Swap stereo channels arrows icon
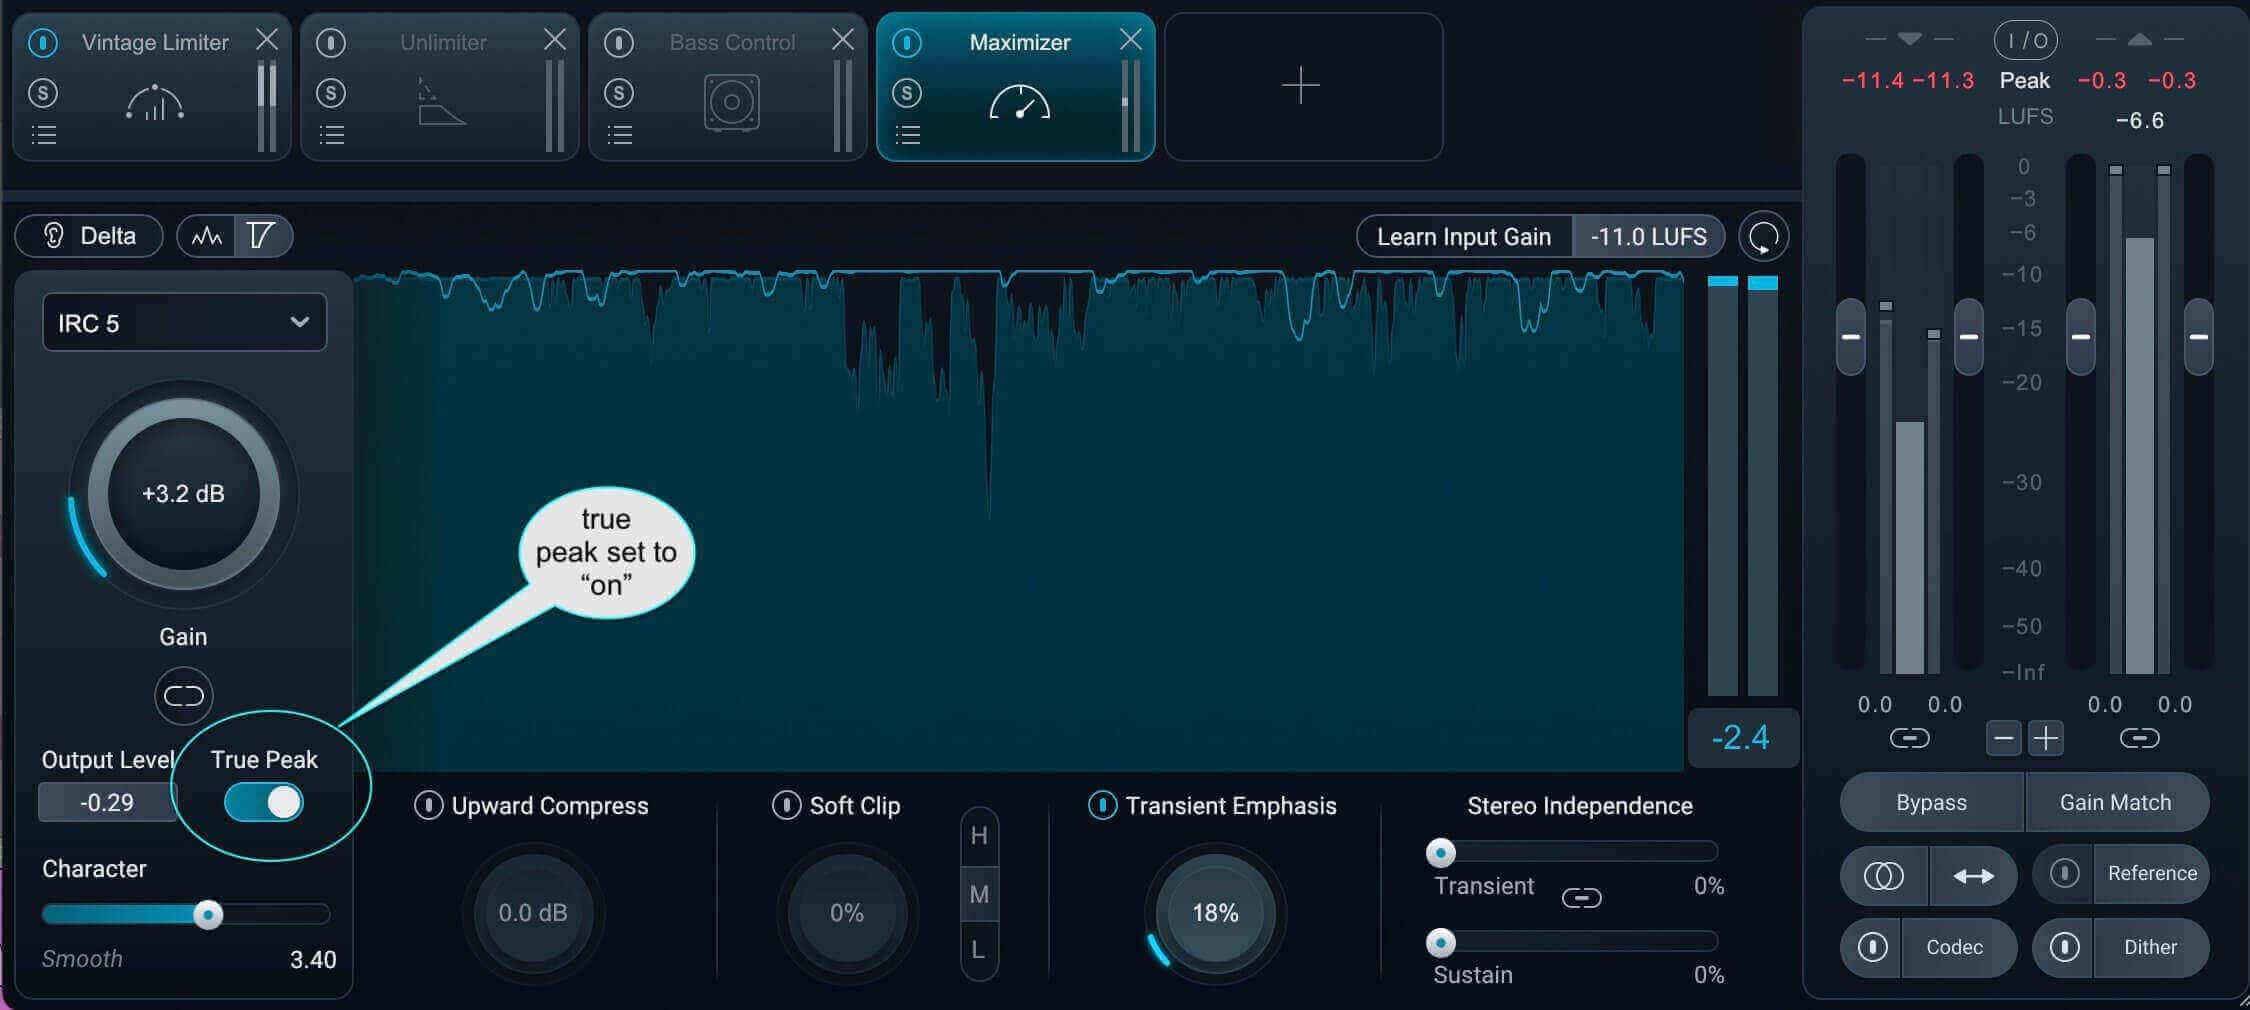This screenshot has width=2250, height=1010. (1973, 876)
